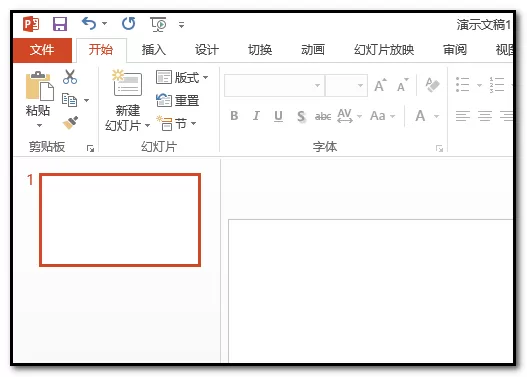This screenshot has width=527, height=377.
Task: Open the copy options dropdown arrow
Action: click(86, 100)
